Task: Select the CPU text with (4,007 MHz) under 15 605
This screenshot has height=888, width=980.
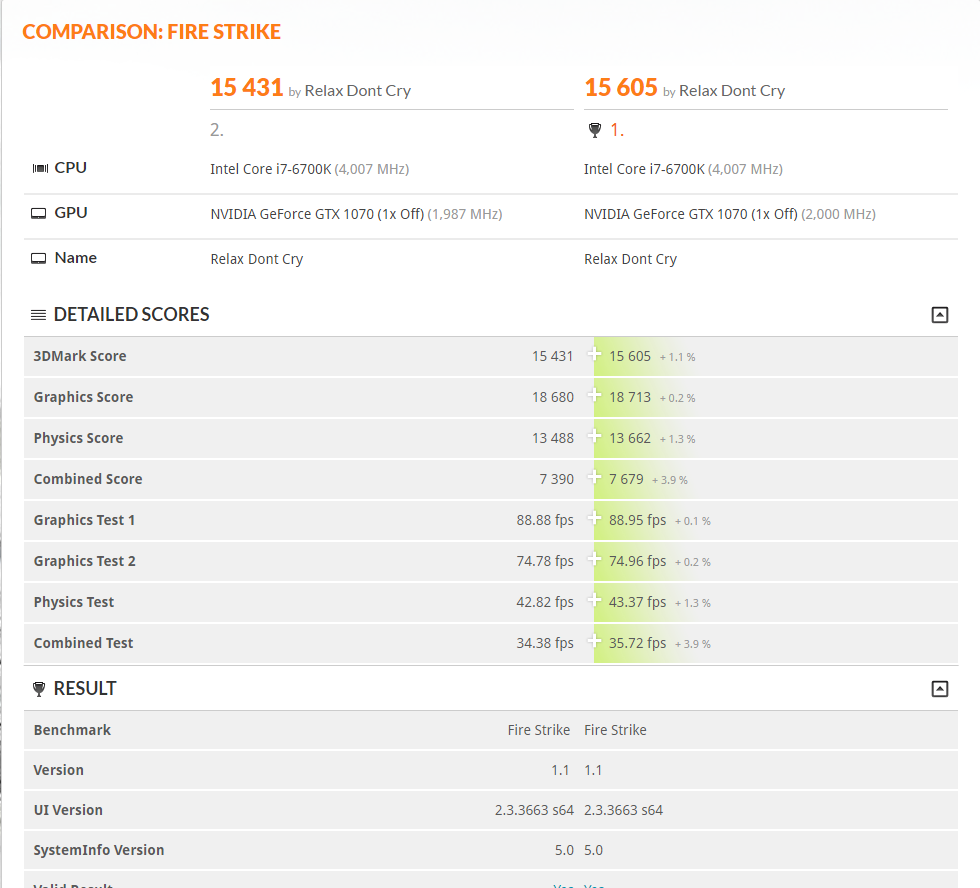Action: pos(683,169)
